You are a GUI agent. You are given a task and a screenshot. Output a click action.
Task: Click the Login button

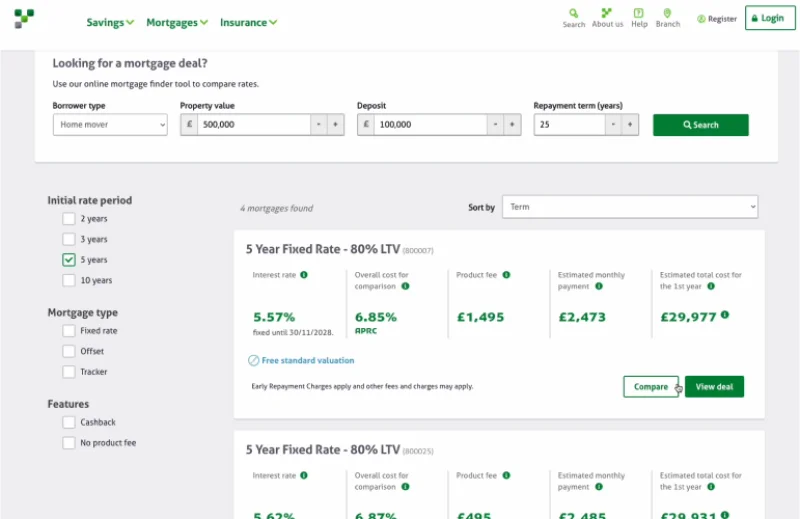(x=769, y=18)
